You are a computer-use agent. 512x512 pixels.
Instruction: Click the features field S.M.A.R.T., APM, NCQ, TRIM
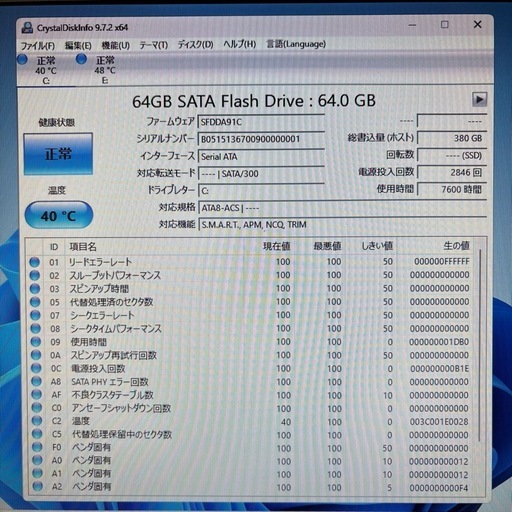pos(342,224)
